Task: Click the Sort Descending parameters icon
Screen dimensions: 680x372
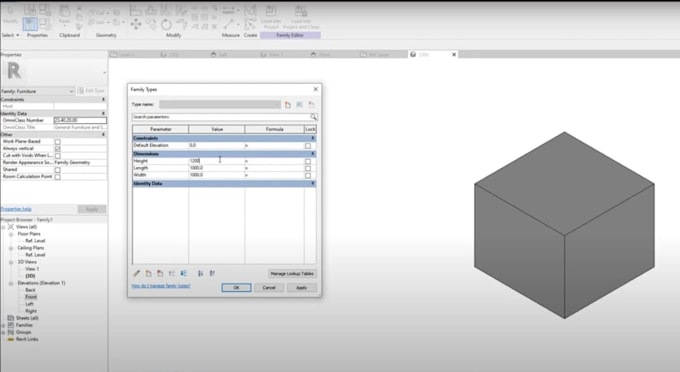Action: coord(212,273)
